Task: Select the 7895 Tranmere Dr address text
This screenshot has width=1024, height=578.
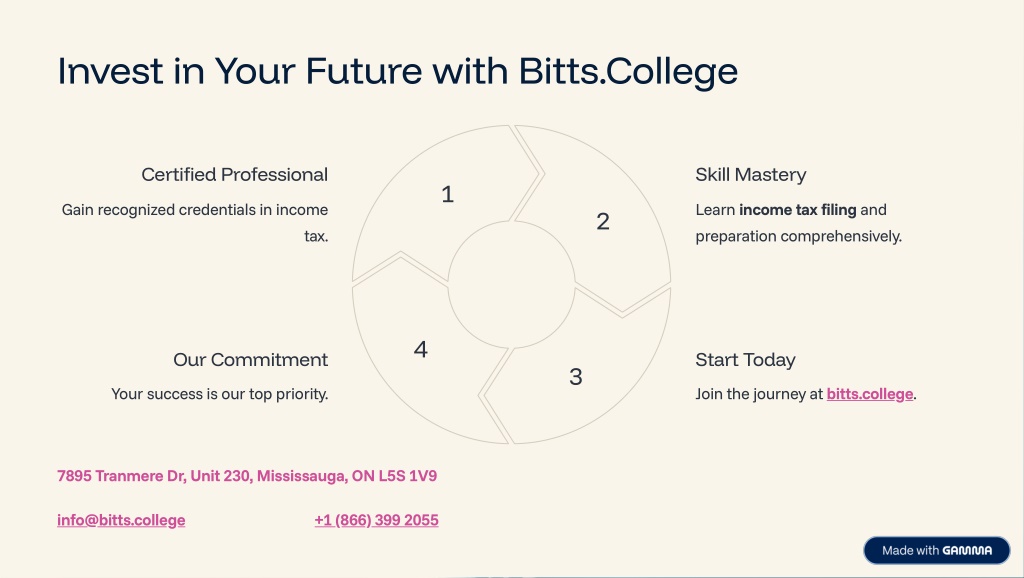Action: click(247, 476)
